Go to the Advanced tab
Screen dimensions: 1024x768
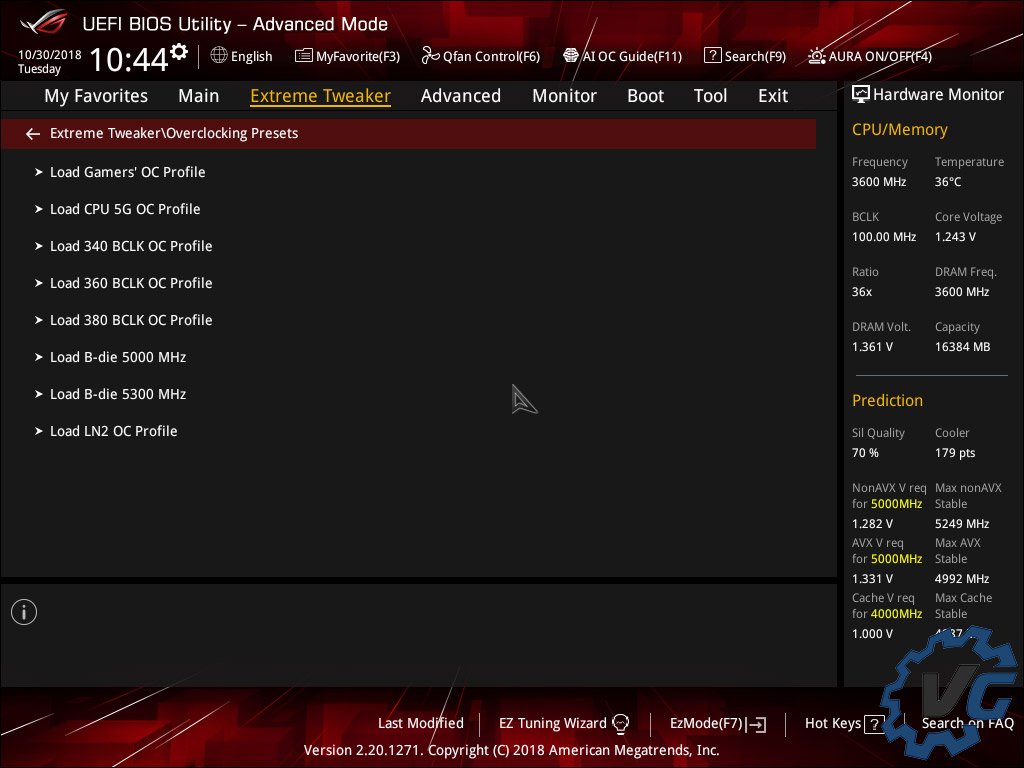(461, 96)
